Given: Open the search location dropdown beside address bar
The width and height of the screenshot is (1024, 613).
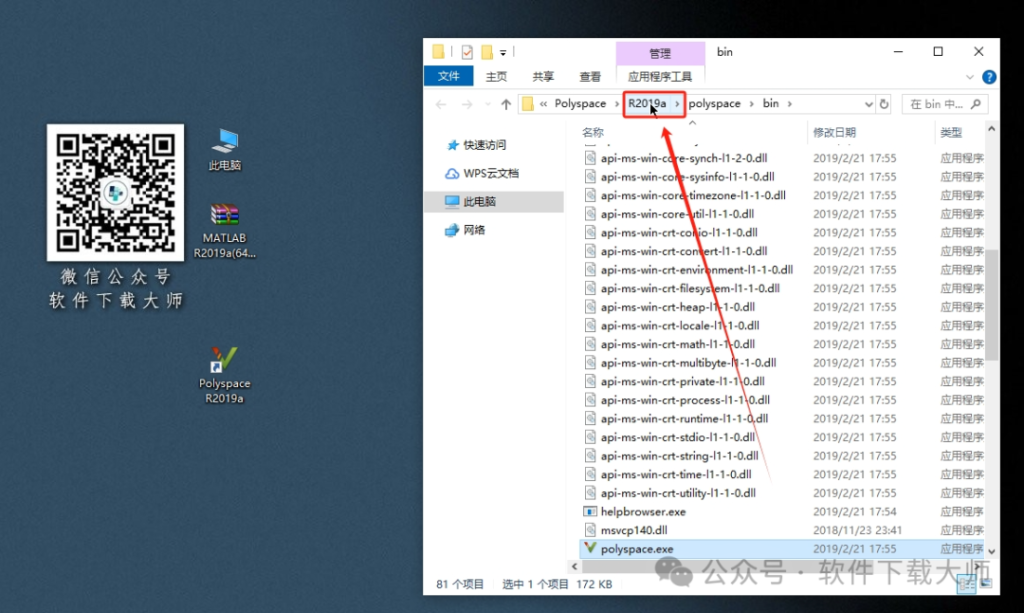Looking at the screenshot, I should (867, 103).
